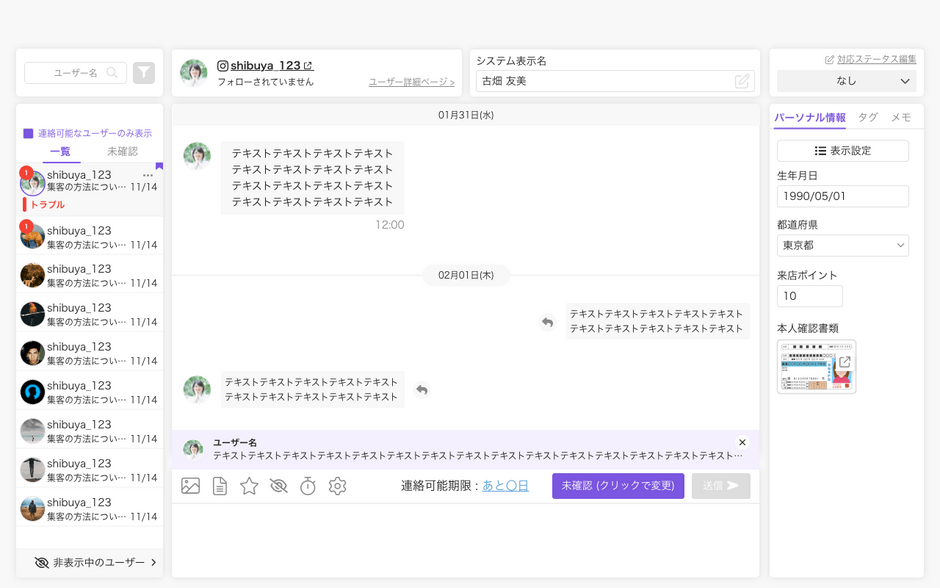Viewport: 940px width, 588px height.
Task: Click the edit pencil icon beside 古畑 友美
Action: click(x=742, y=81)
